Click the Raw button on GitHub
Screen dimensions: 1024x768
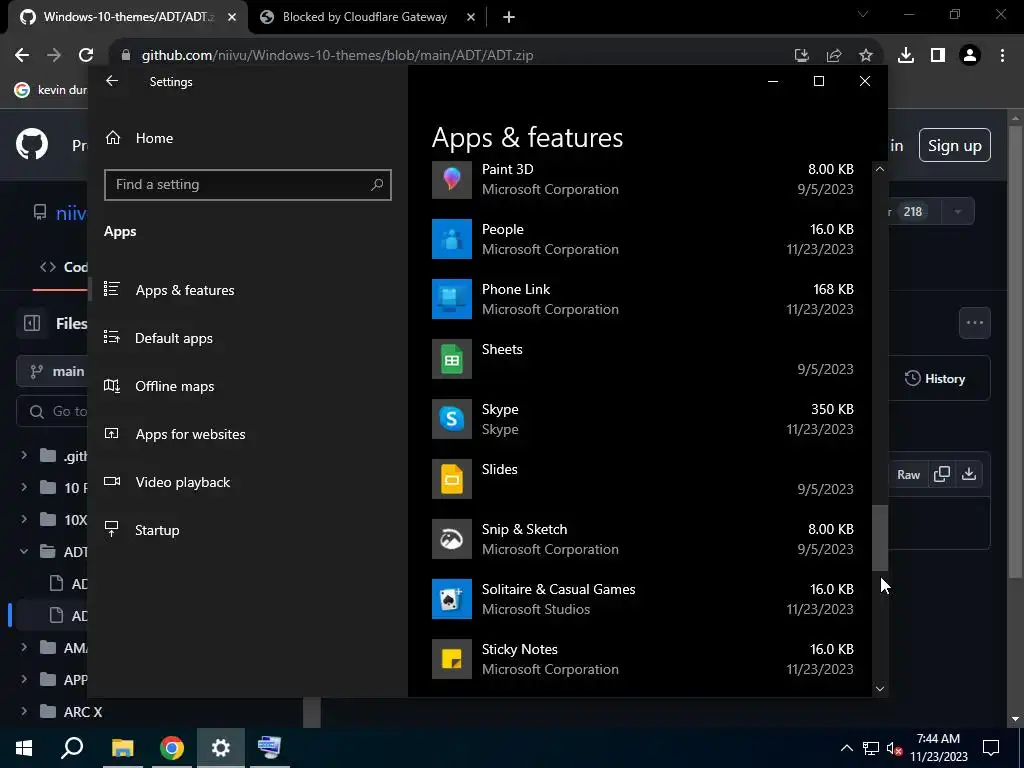click(x=908, y=475)
